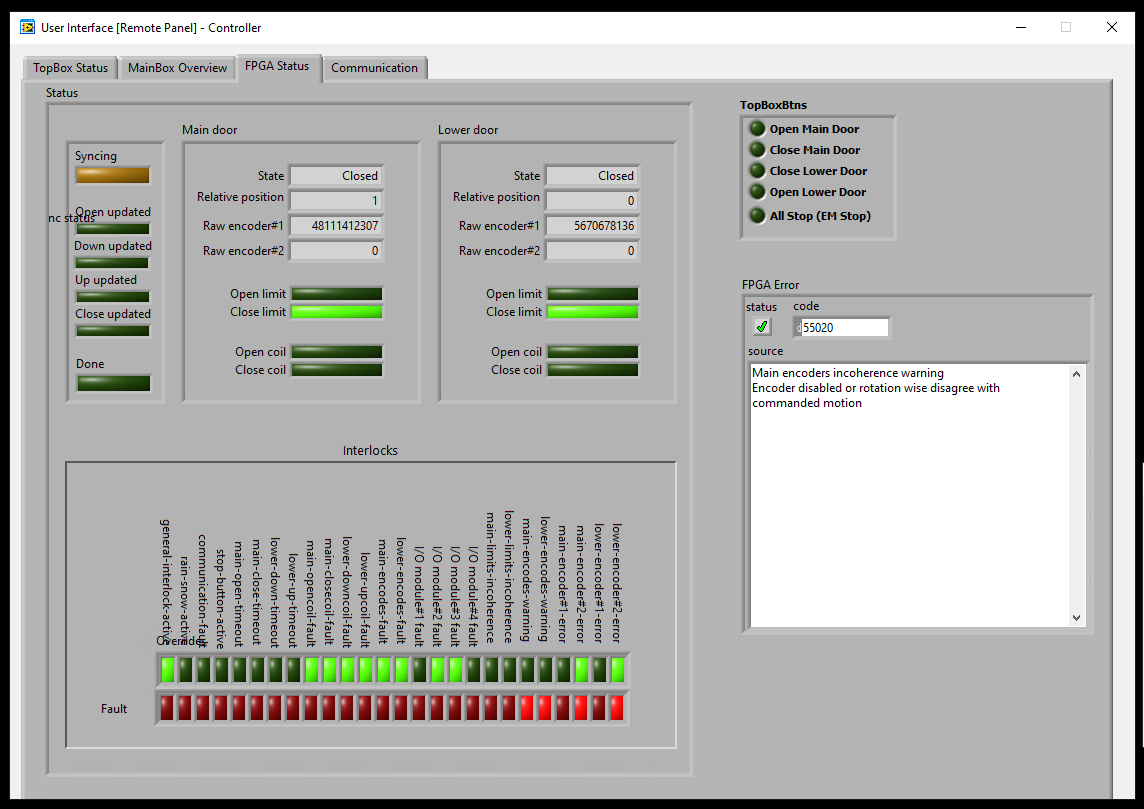Click the FPGA Error code field
Image resolution: width=1144 pixels, height=809 pixels.
tap(842, 328)
